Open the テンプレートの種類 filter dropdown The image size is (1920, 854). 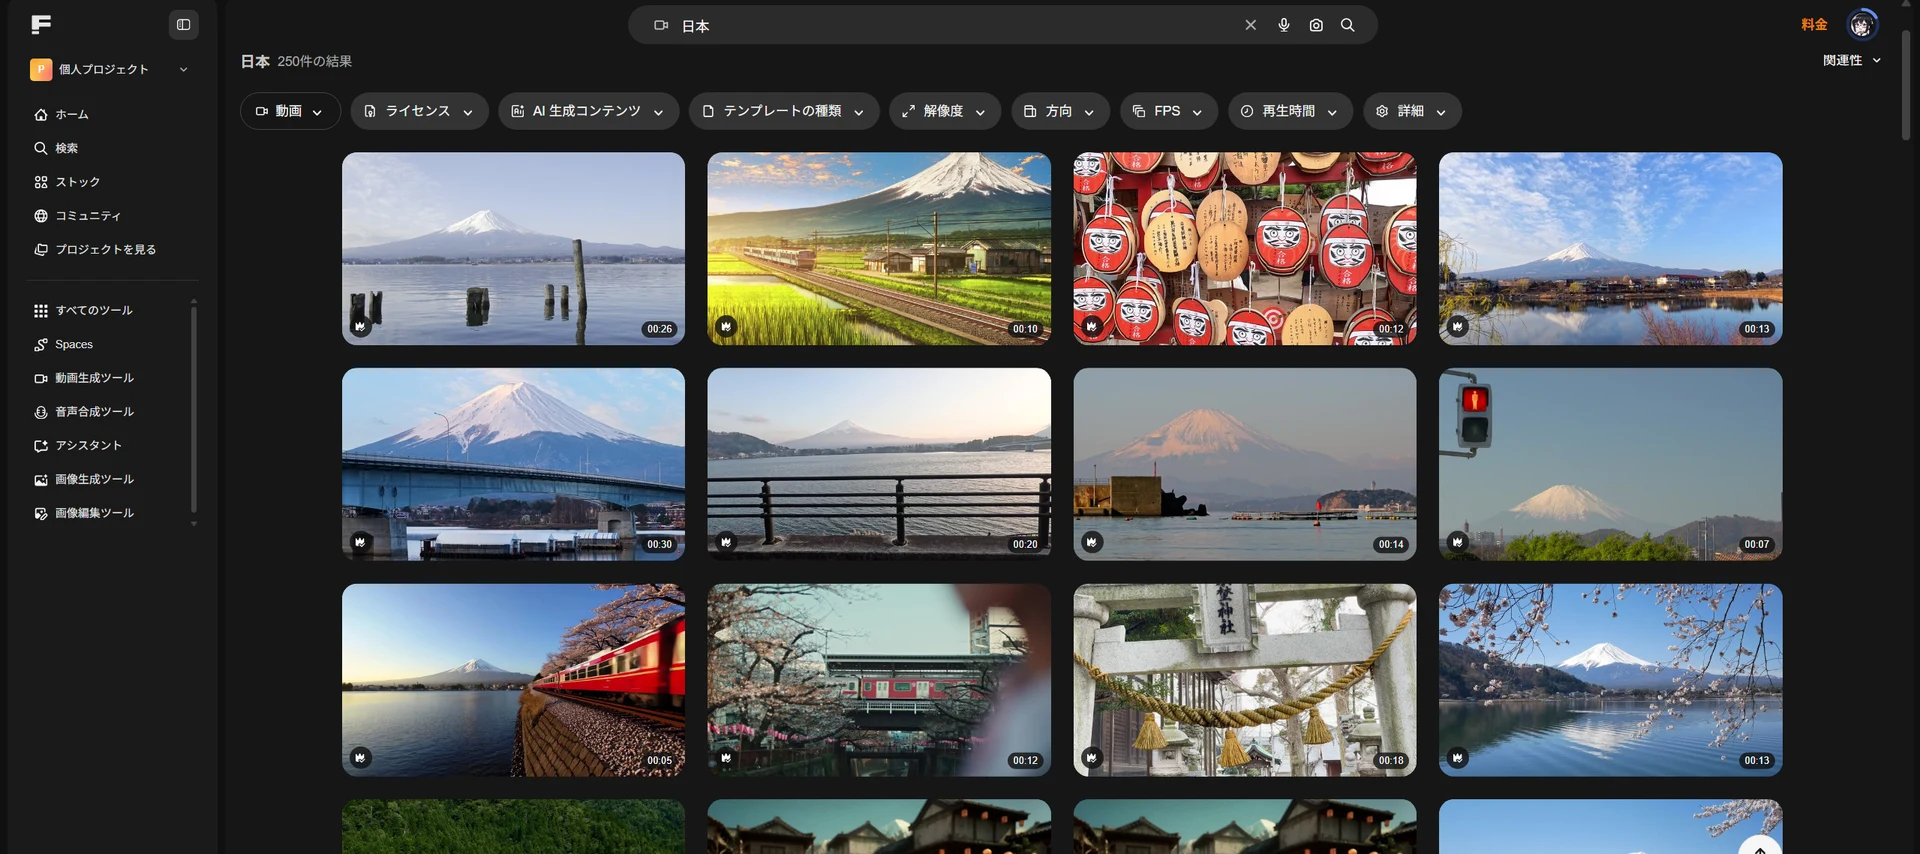[784, 111]
